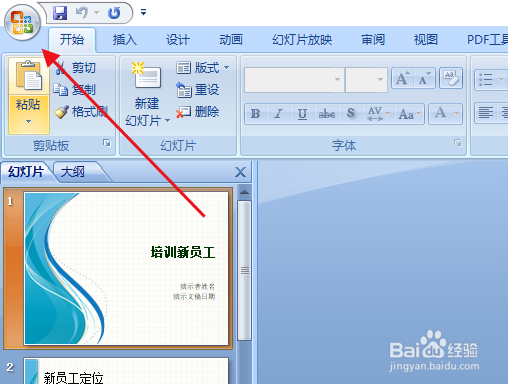Image resolution: width=508 pixels, height=384 pixels.
Task: Open the 审阅 ribbon tab
Action: point(373,40)
